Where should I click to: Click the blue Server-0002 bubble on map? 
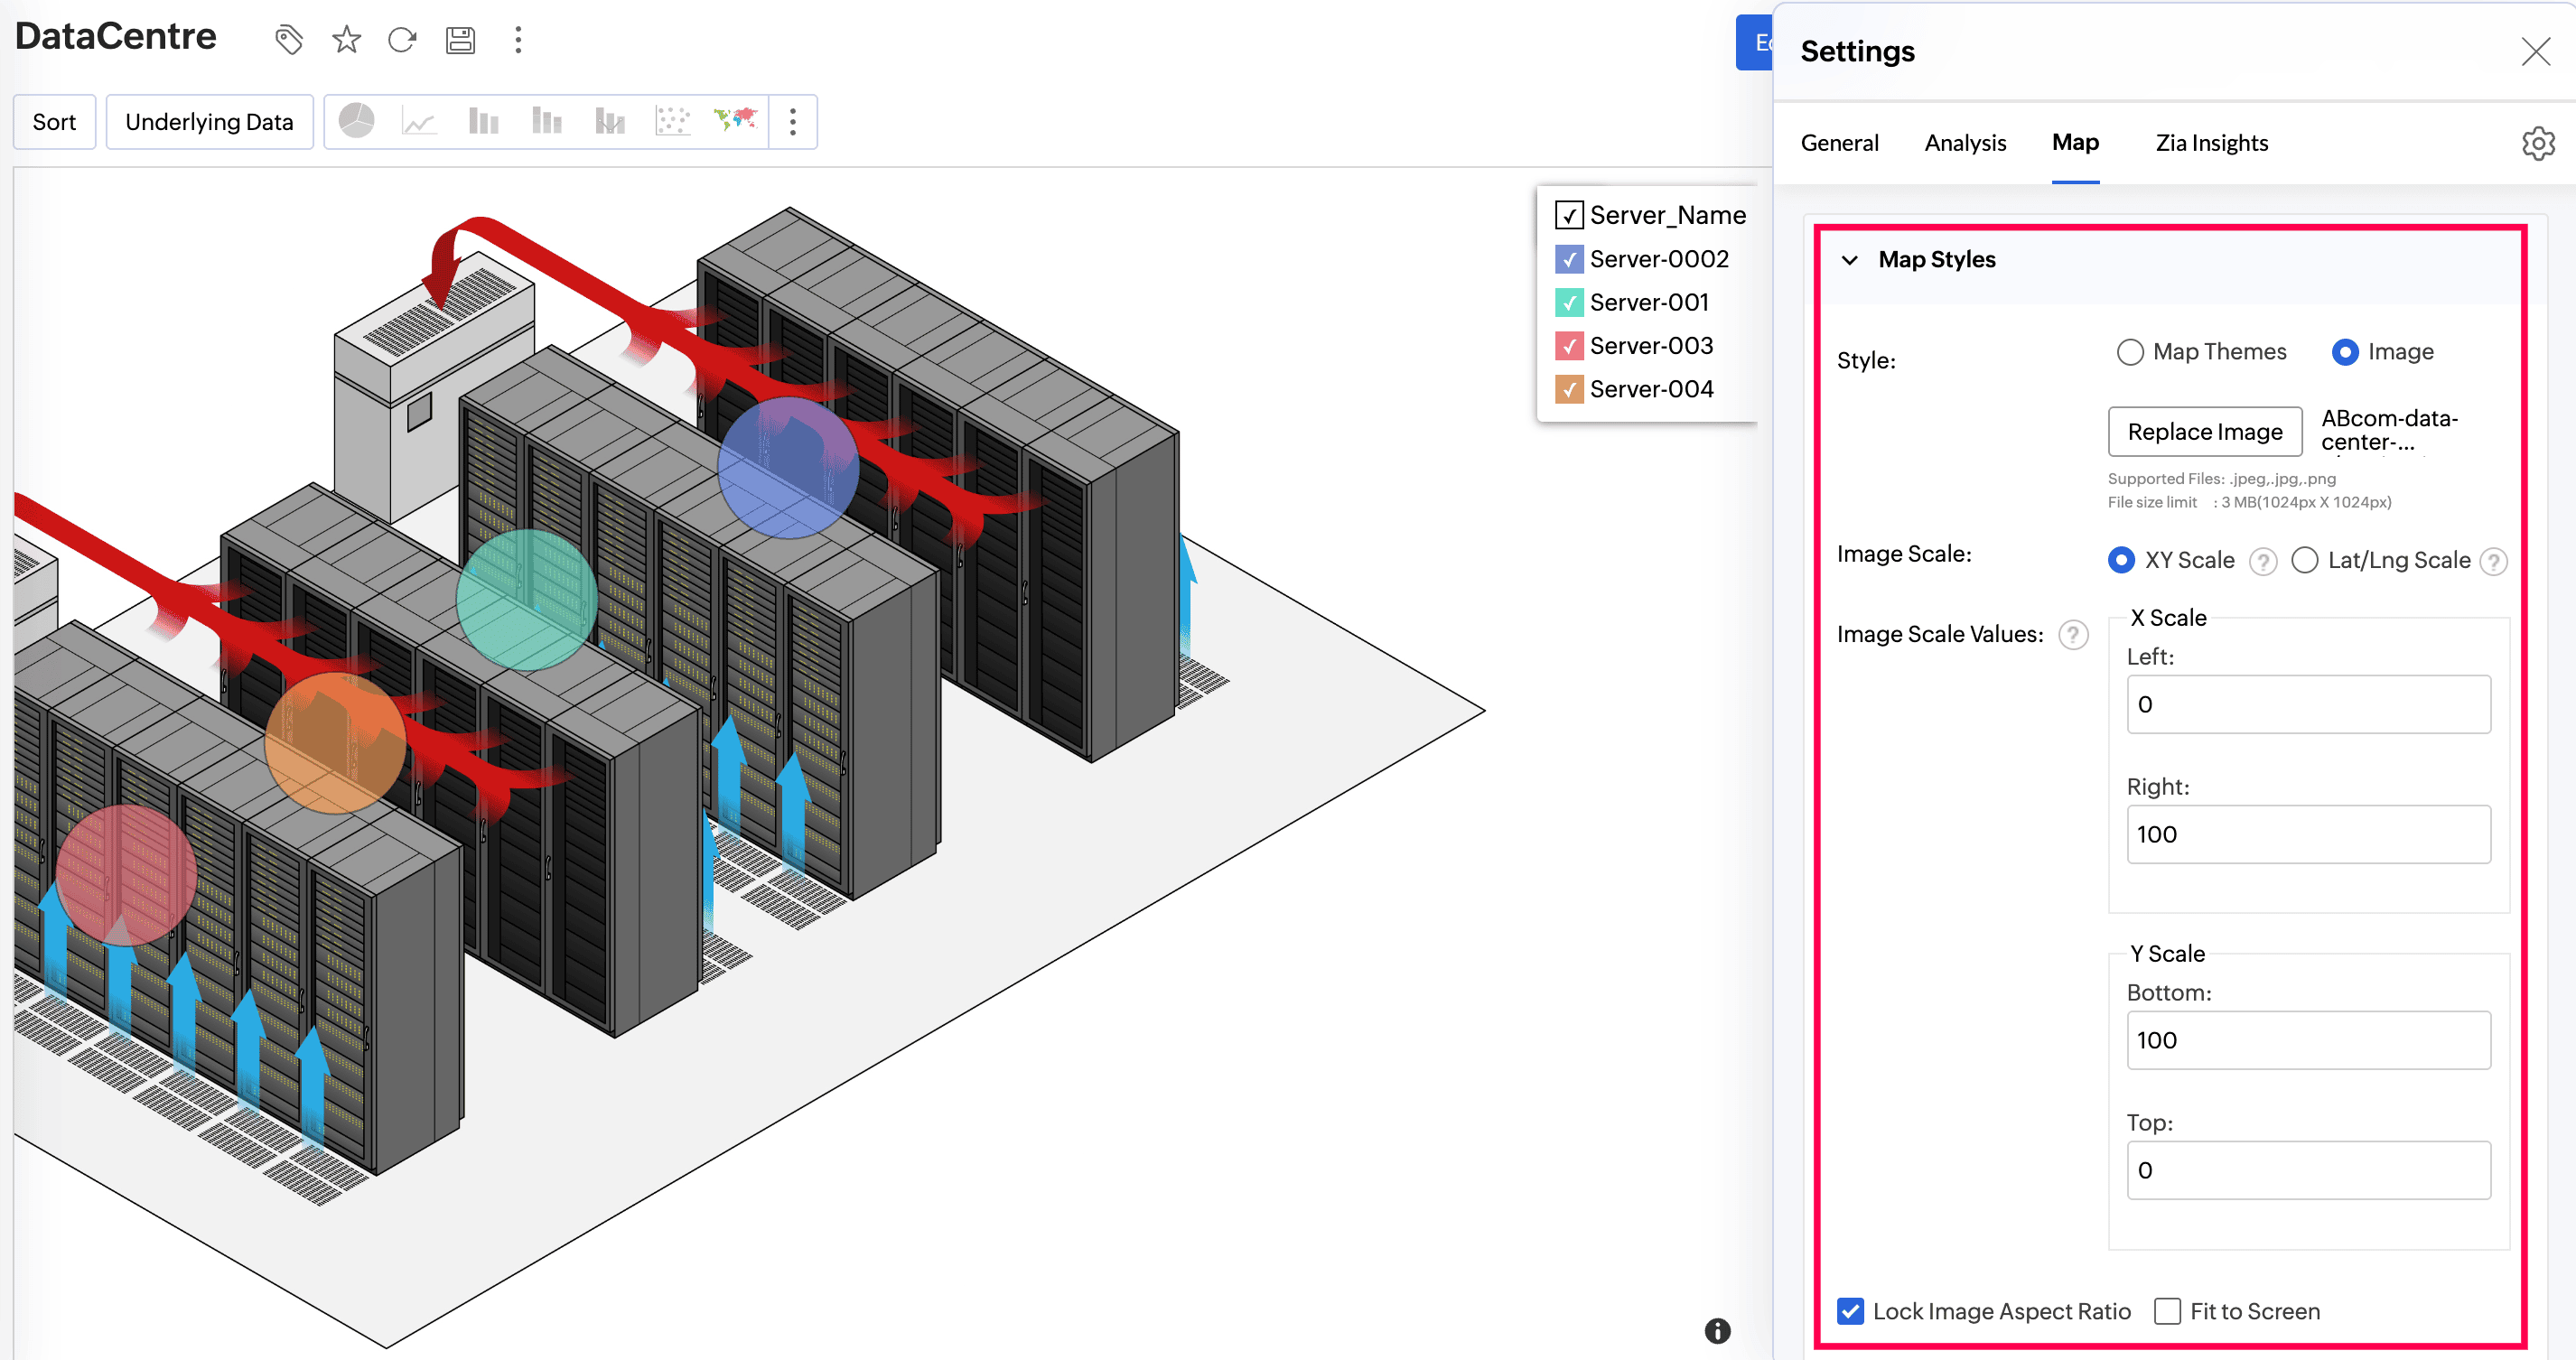pyautogui.click(x=788, y=468)
